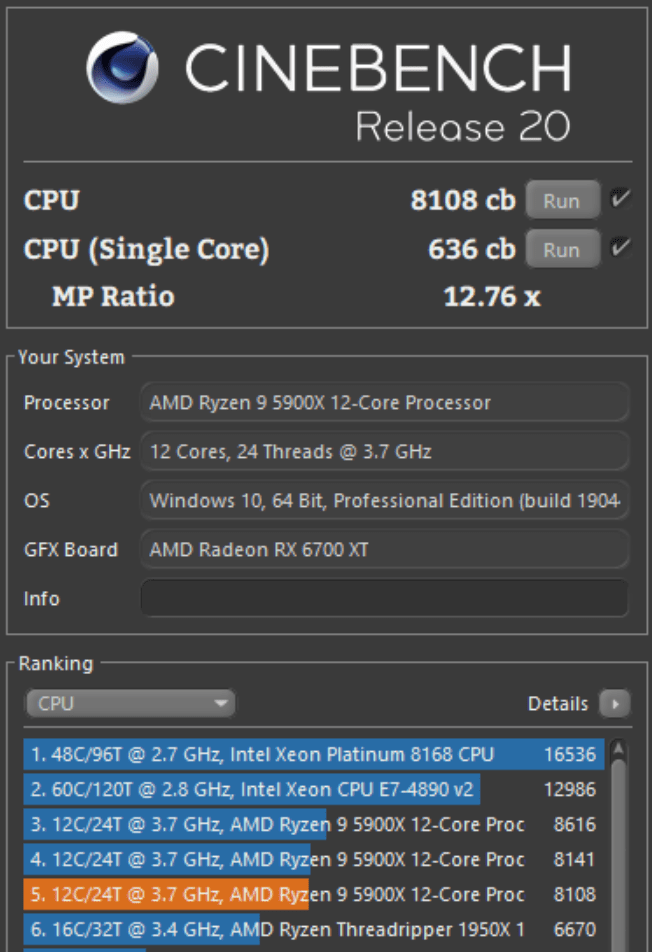This screenshot has width=652, height=952.
Task: Click into the Info text field
Action: click(x=385, y=598)
